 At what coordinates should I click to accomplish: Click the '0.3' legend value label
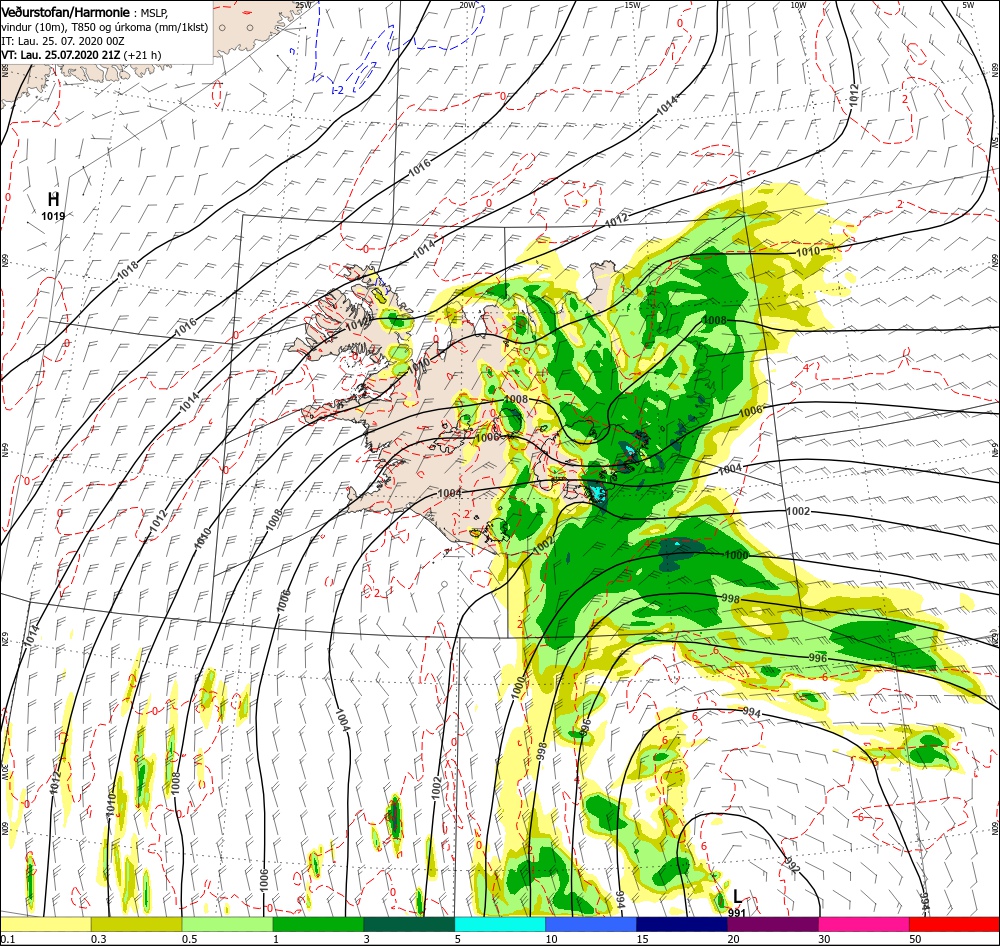pos(99,939)
